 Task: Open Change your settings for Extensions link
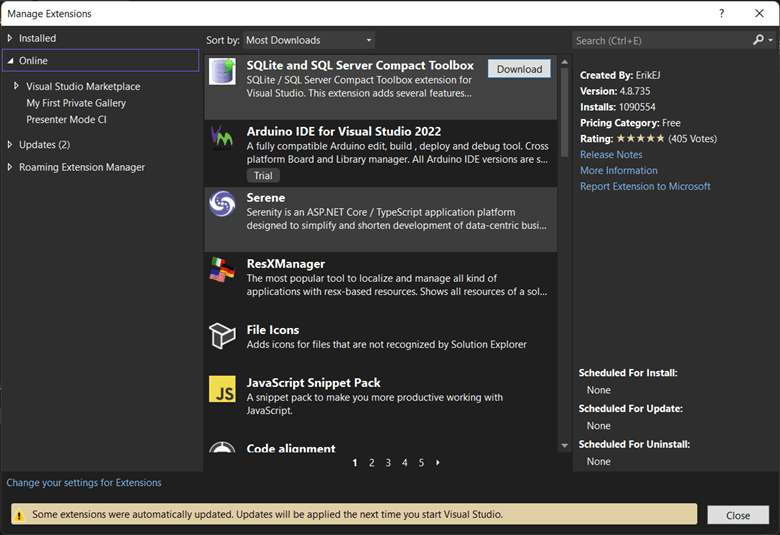tap(84, 483)
